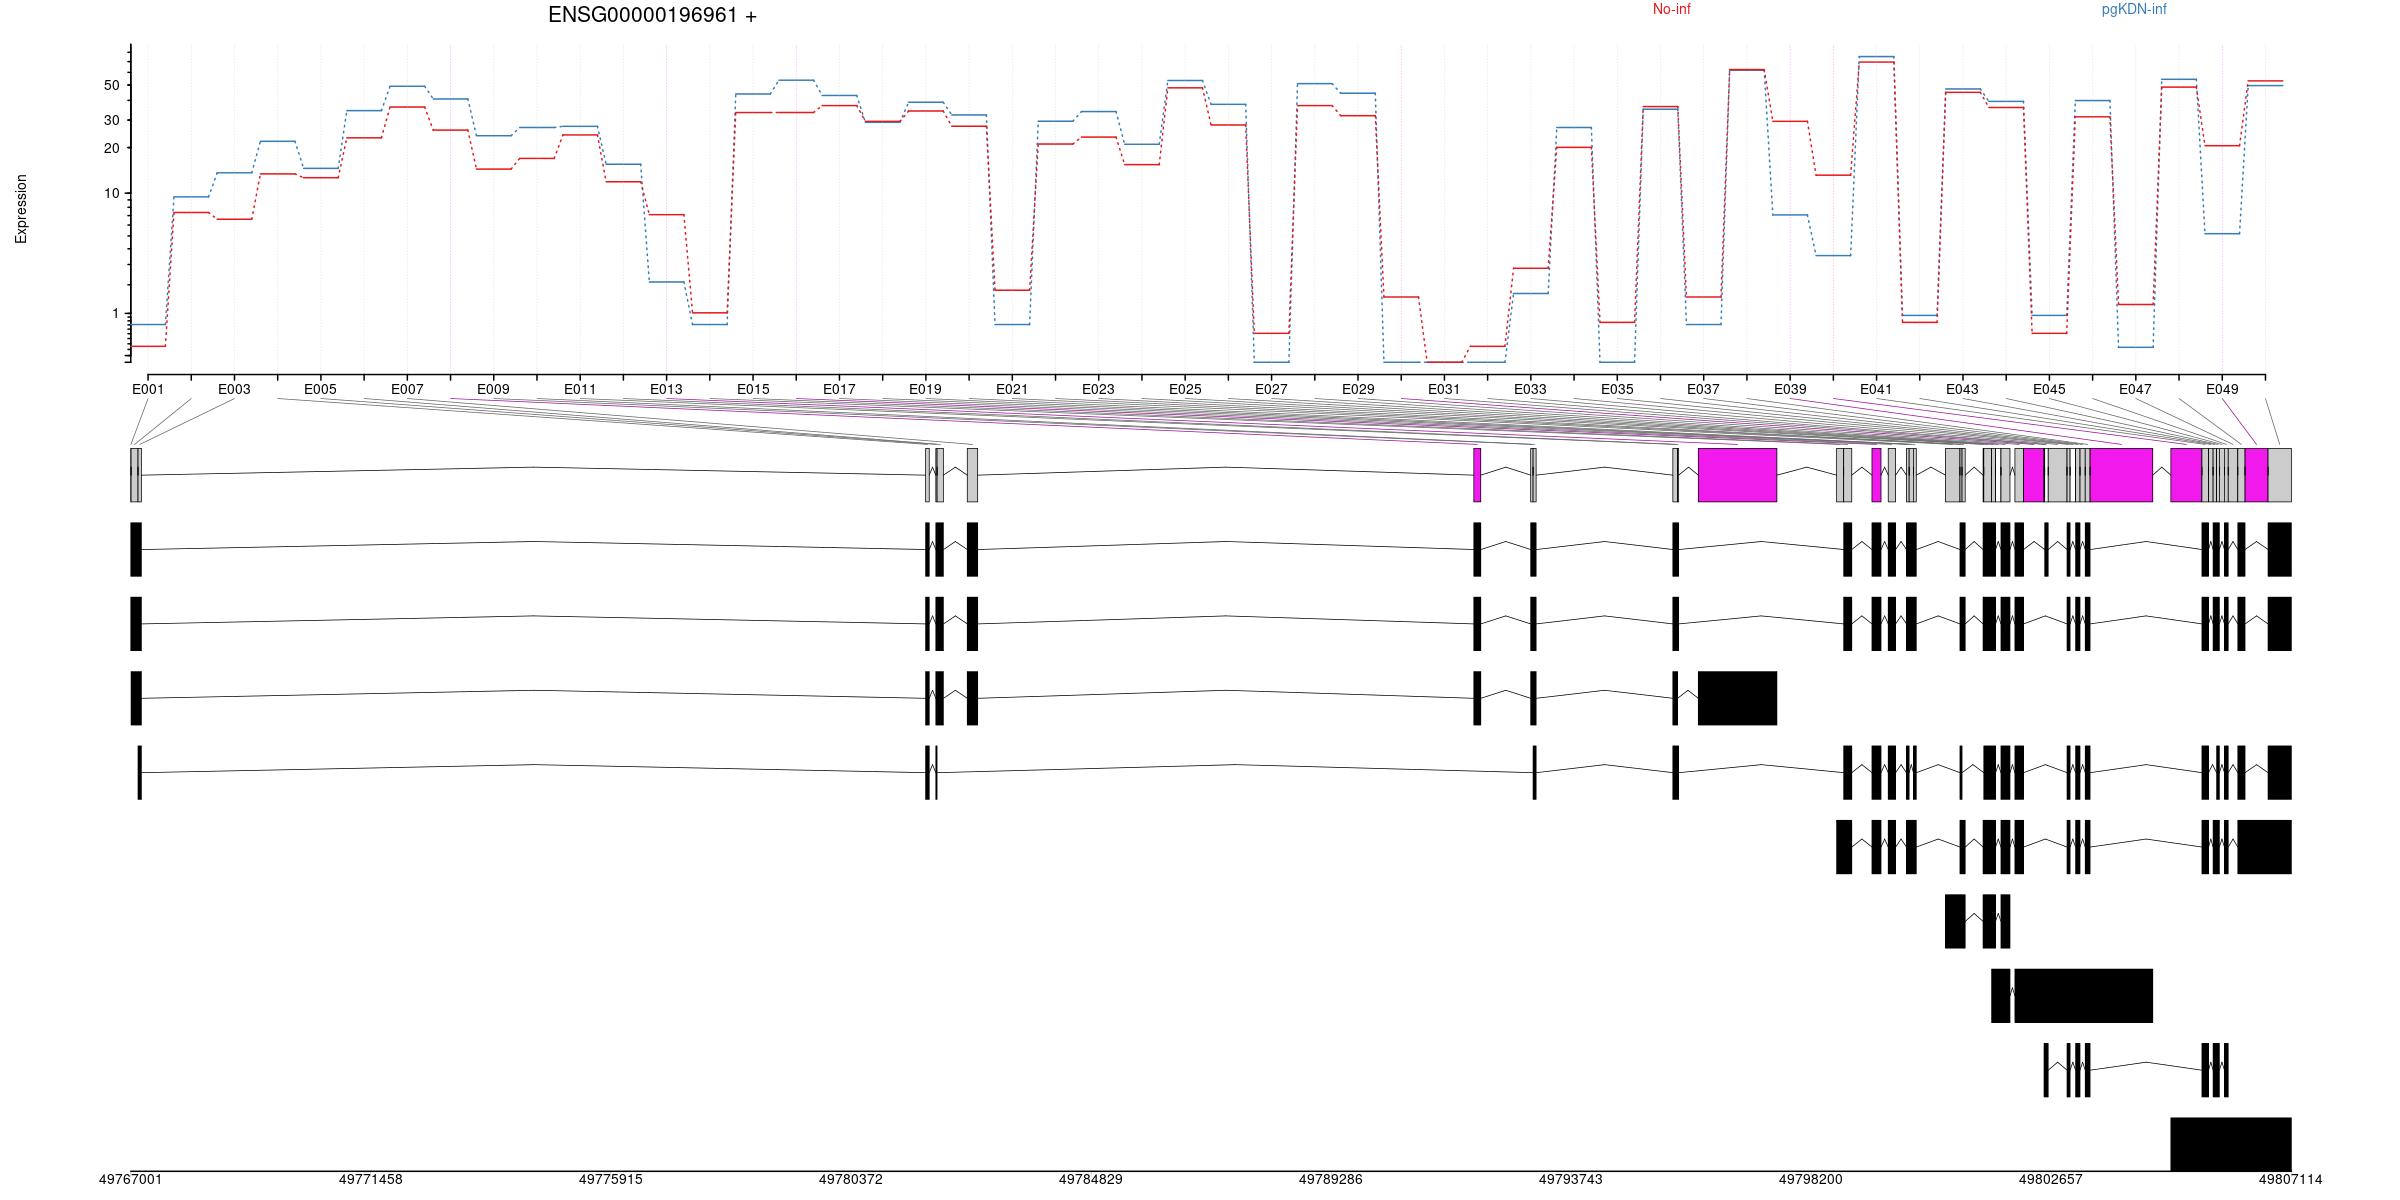2400x1200 pixels.
Task: Click the wide black exon of the two-exon transcript
Action: coord(2083,996)
